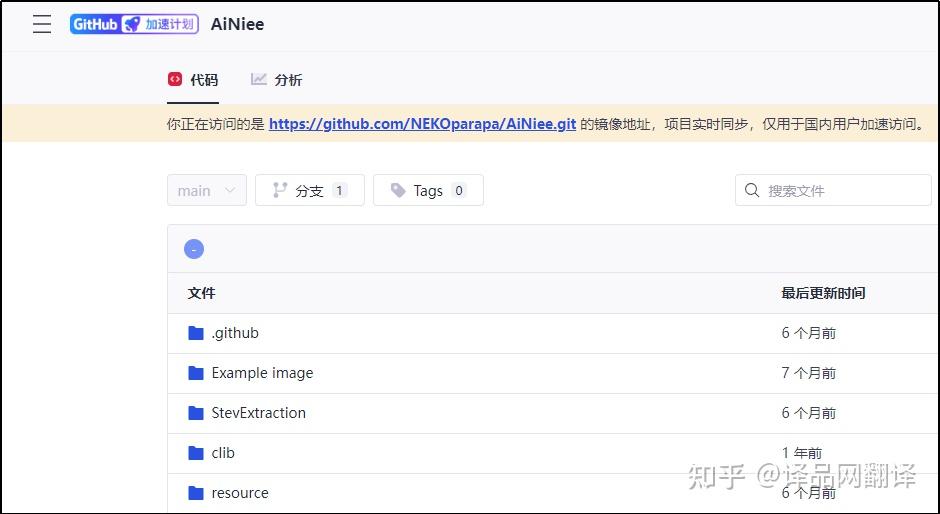The height and width of the screenshot is (514, 940).
Task: Open the StevExtraction folder name
Action: (x=258, y=413)
